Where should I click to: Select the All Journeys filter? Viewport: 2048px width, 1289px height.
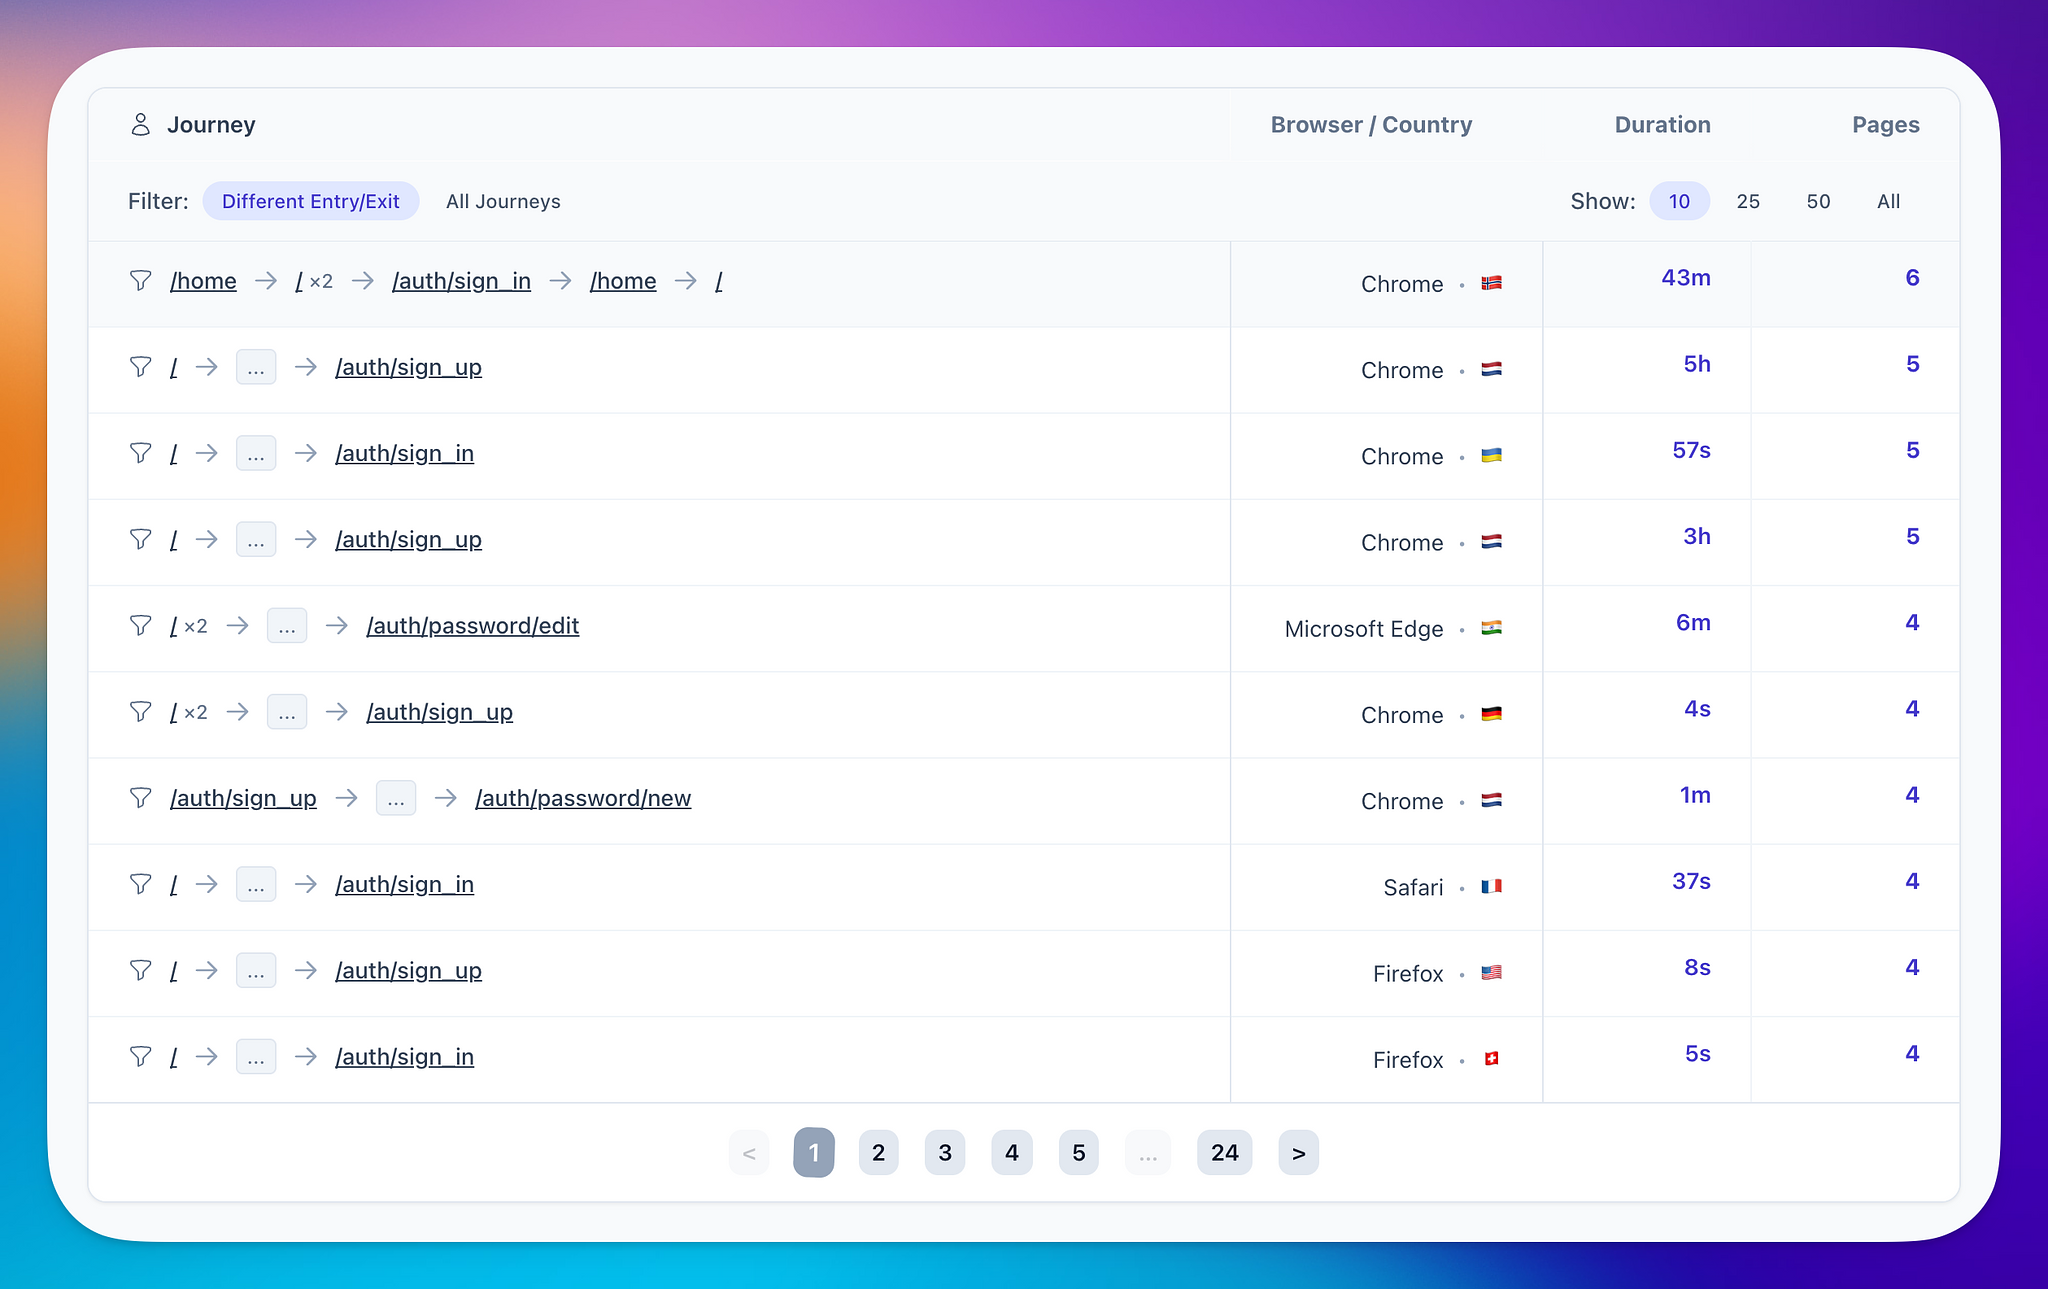(503, 200)
